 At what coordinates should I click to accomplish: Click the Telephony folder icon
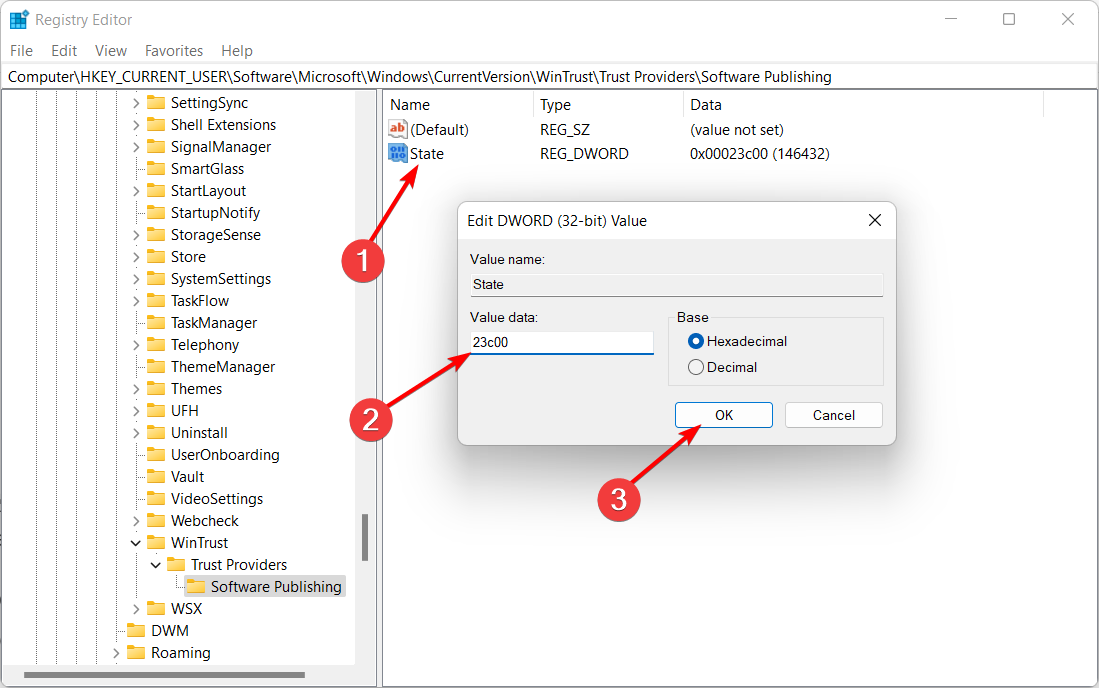[x=156, y=345]
